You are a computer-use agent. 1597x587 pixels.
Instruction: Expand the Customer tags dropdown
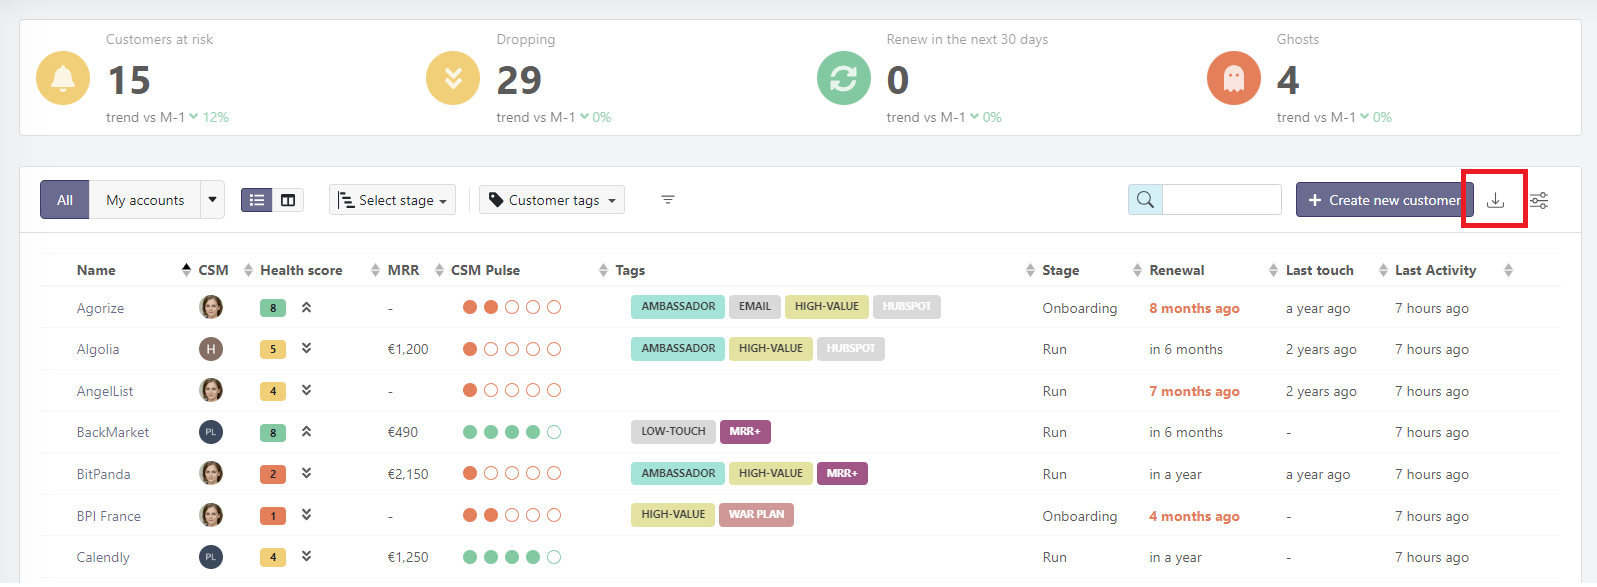[x=552, y=200]
